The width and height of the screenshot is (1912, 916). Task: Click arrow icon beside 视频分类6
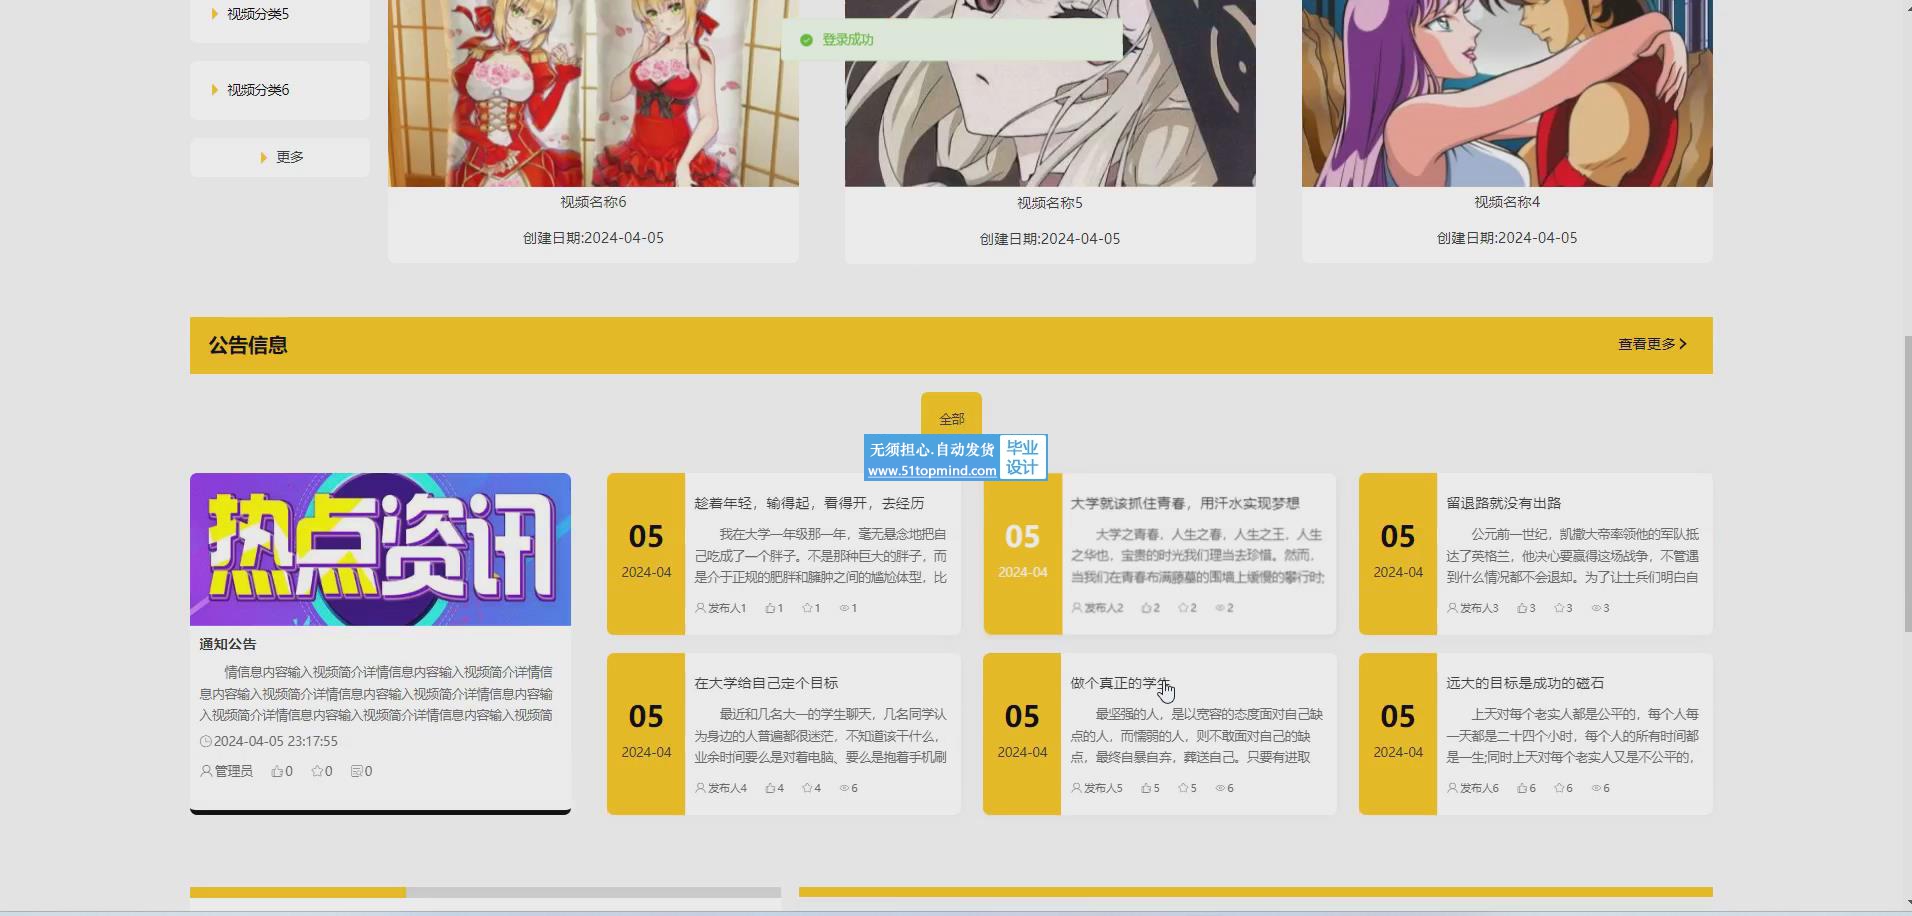pos(214,90)
